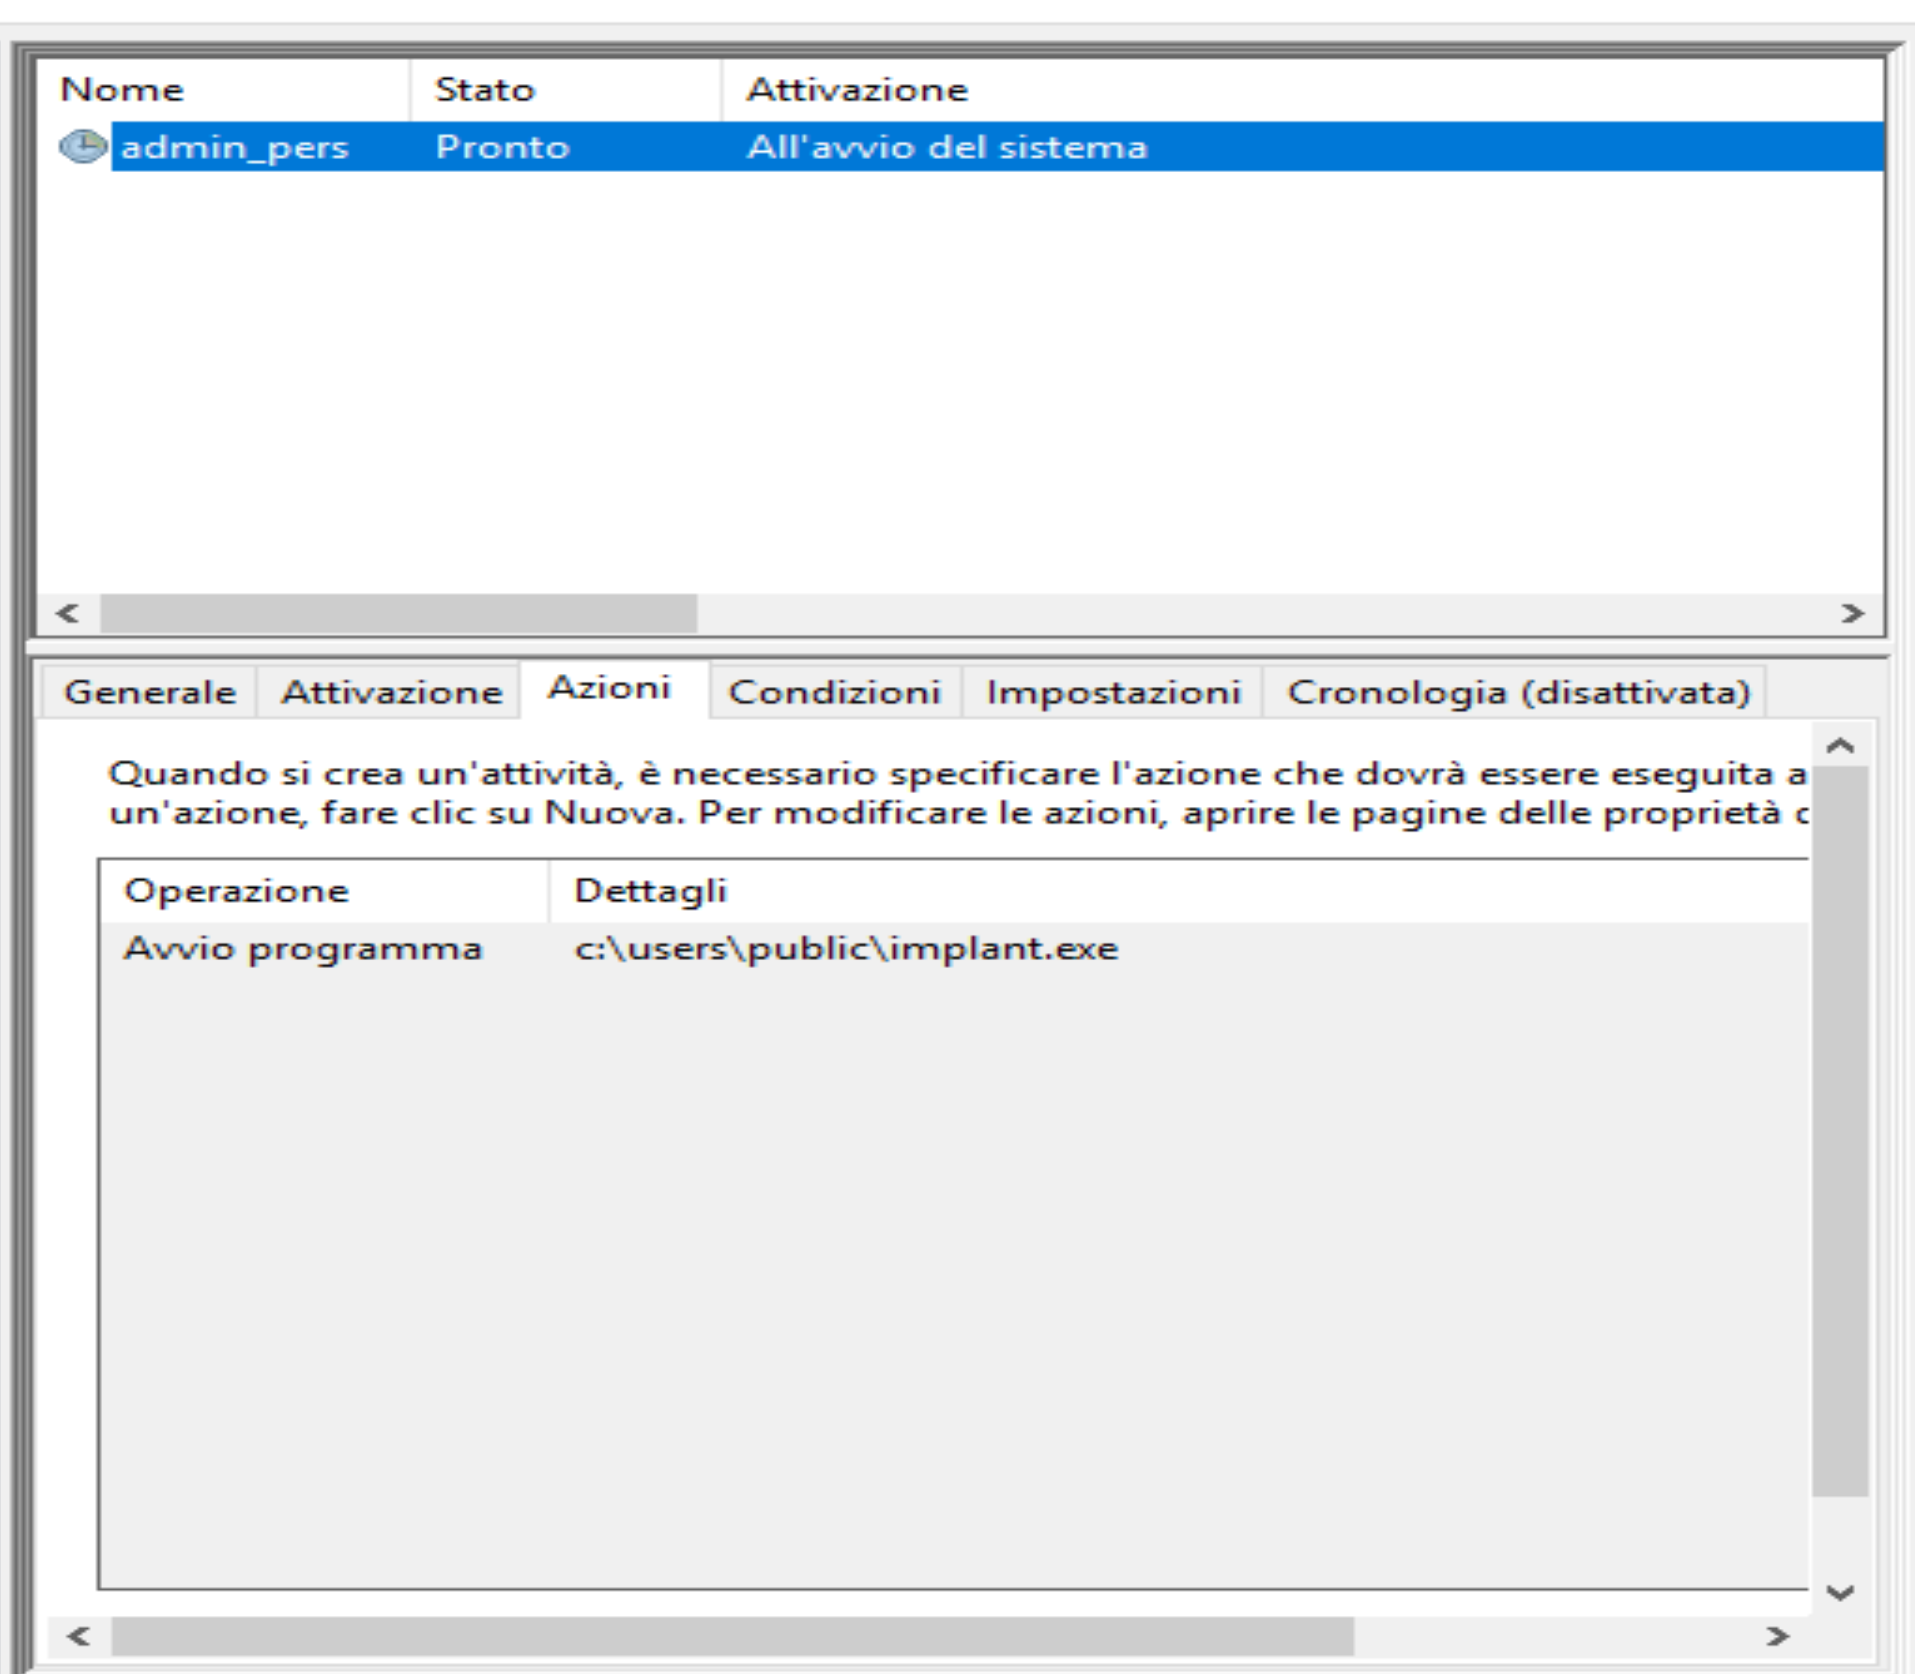Click the Operazione column header
Image resolution: width=1915 pixels, height=1674 pixels.
pyautogui.click(x=237, y=891)
